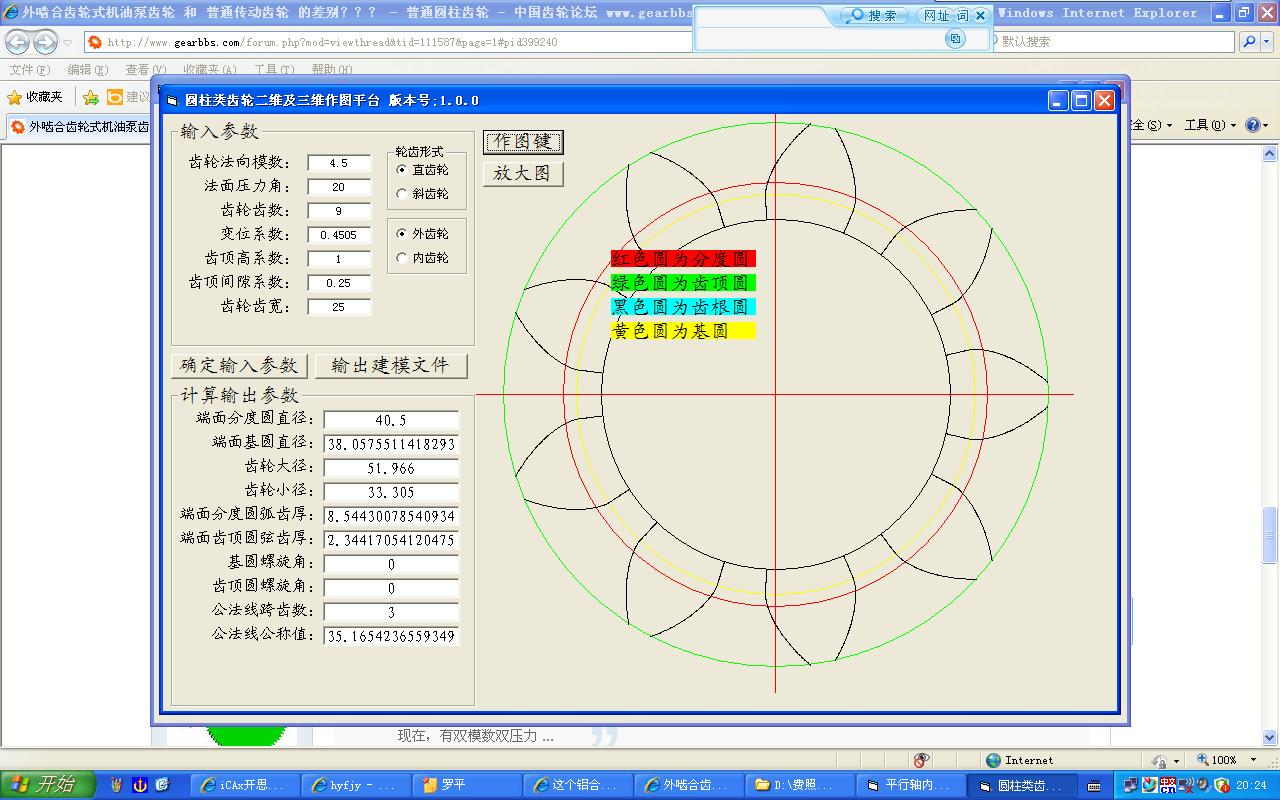Click the help question mark icon

click(1253, 126)
